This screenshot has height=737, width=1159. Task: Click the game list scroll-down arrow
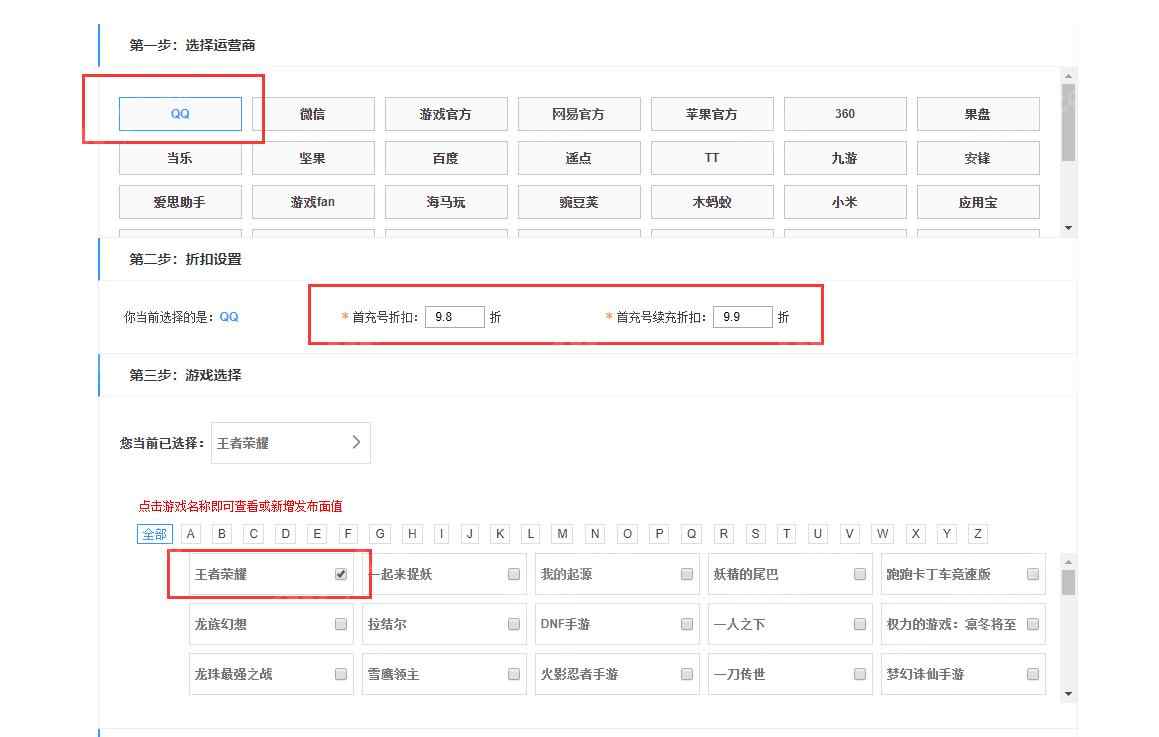pyautogui.click(x=1068, y=694)
